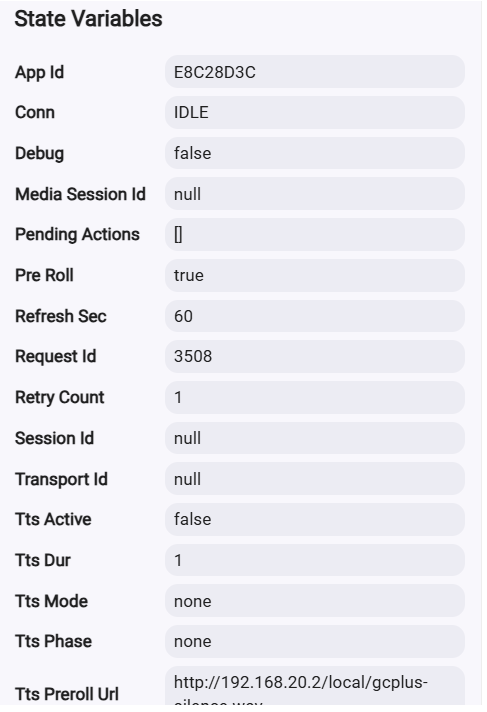Image resolution: width=487 pixels, height=712 pixels.
Task: Click the Retry Count value field
Action: tap(314, 397)
